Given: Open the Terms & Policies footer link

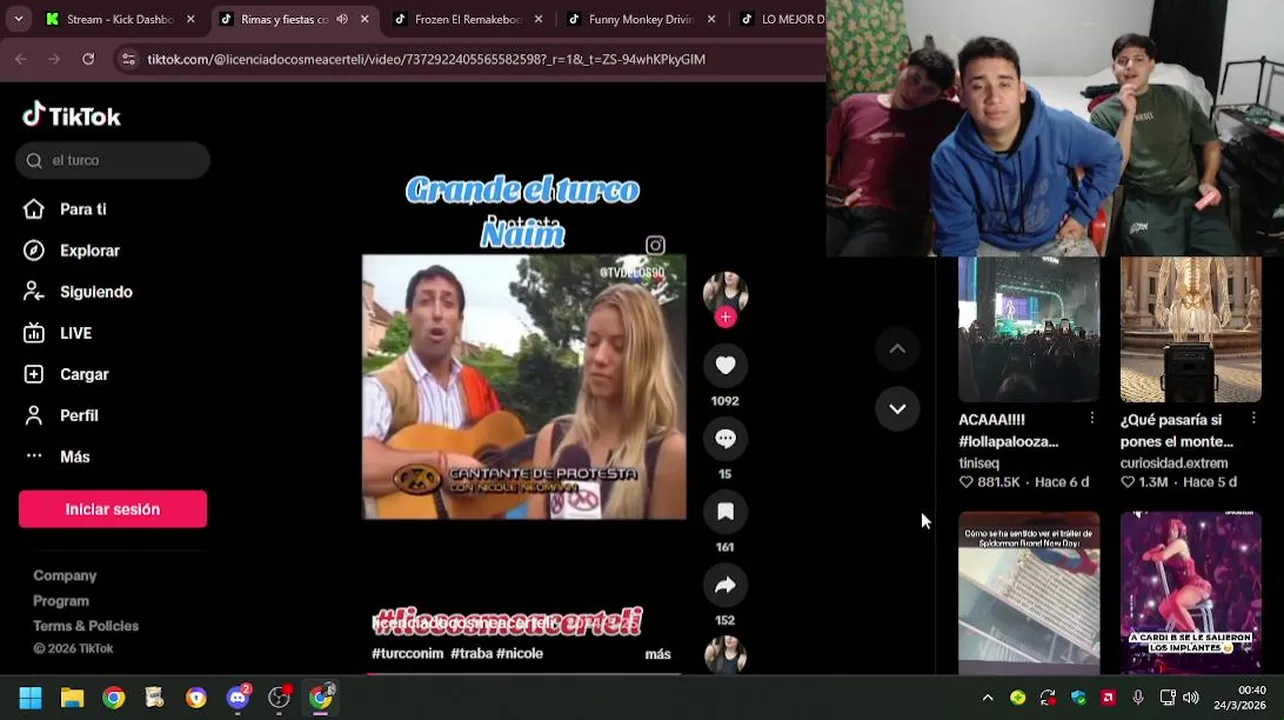Looking at the screenshot, I should 86,625.
